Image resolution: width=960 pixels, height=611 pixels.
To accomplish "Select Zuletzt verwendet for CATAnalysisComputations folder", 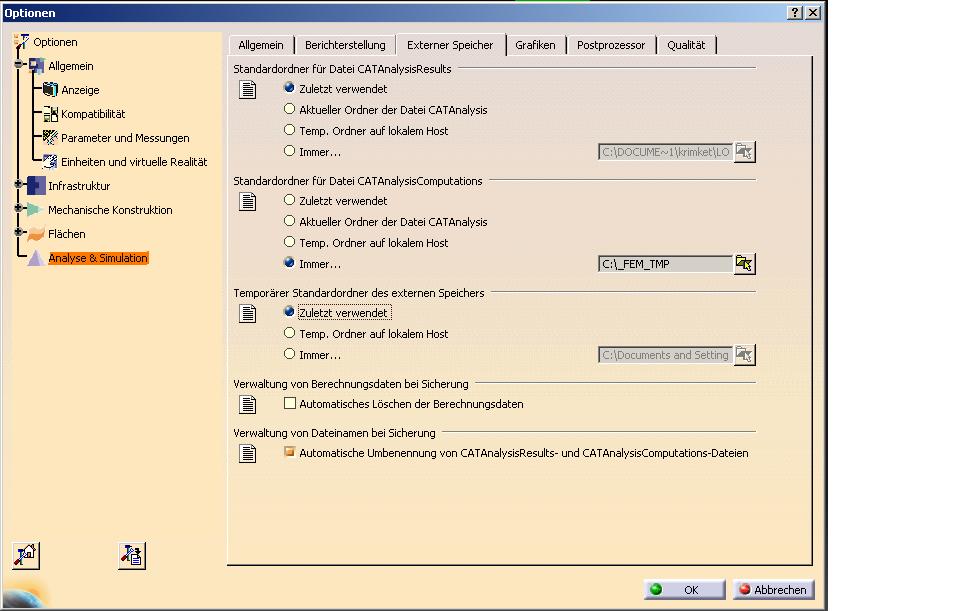I will (x=290, y=200).
